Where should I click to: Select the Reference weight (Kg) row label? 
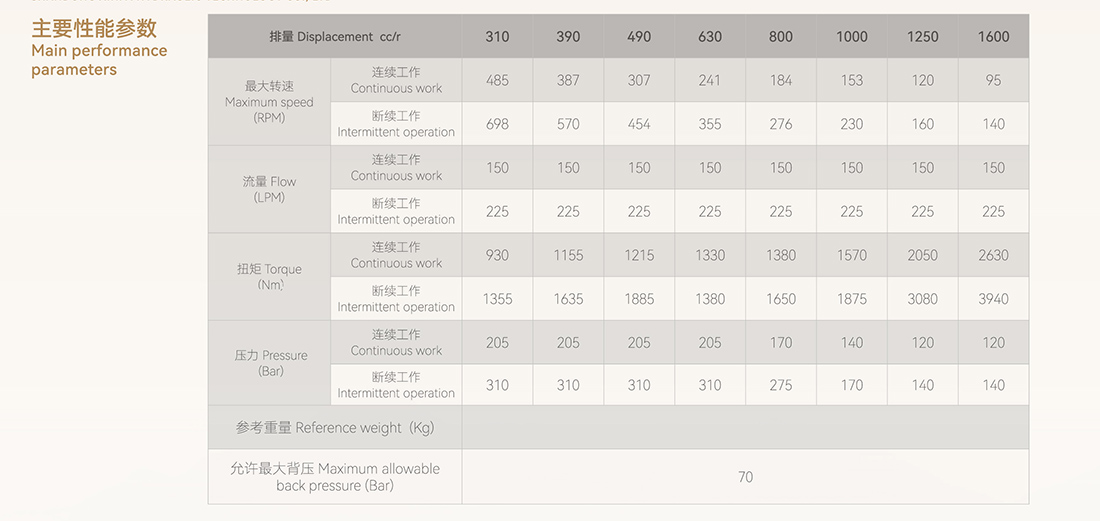(x=335, y=427)
